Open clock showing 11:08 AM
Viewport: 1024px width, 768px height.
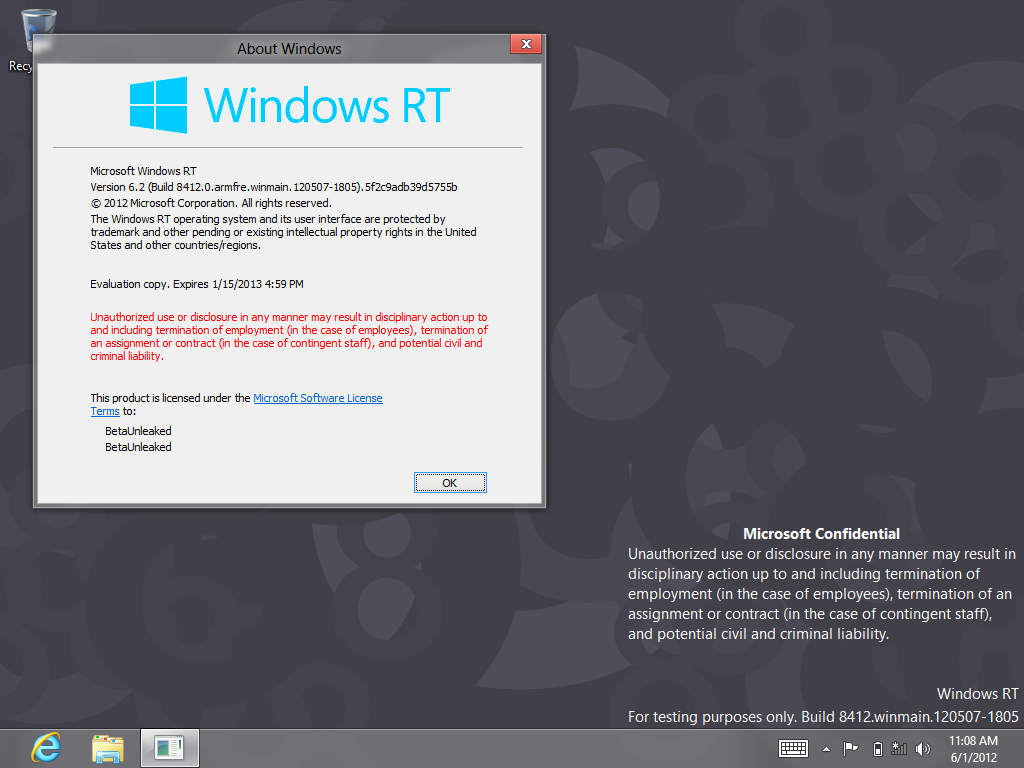[973, 748]
